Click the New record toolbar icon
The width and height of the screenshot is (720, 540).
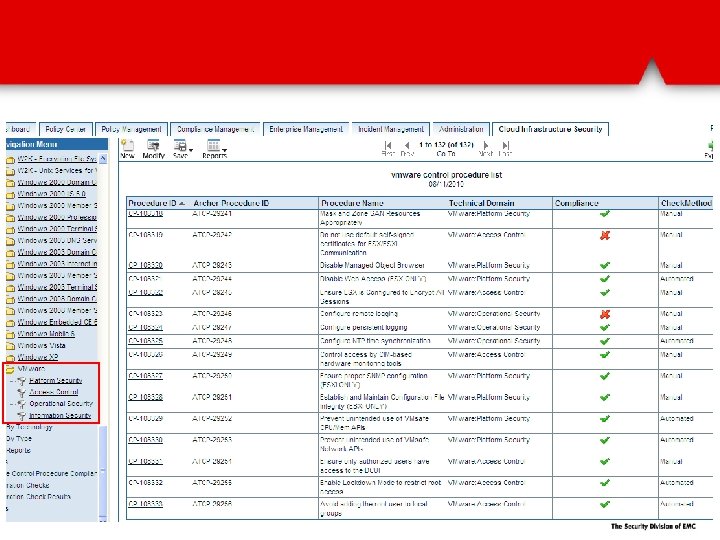click(128, 146)
